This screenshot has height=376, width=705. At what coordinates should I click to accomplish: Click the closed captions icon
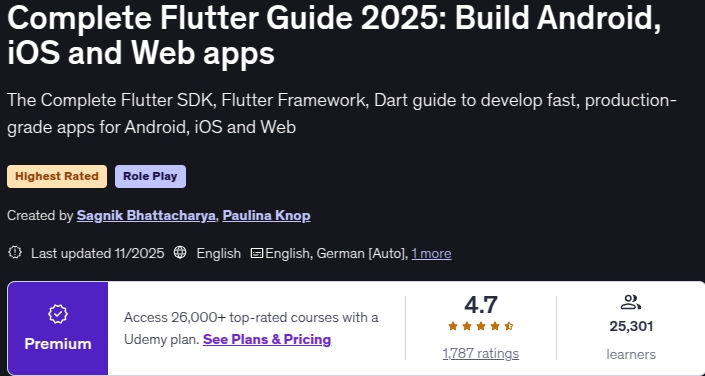(x=257, y=253)
